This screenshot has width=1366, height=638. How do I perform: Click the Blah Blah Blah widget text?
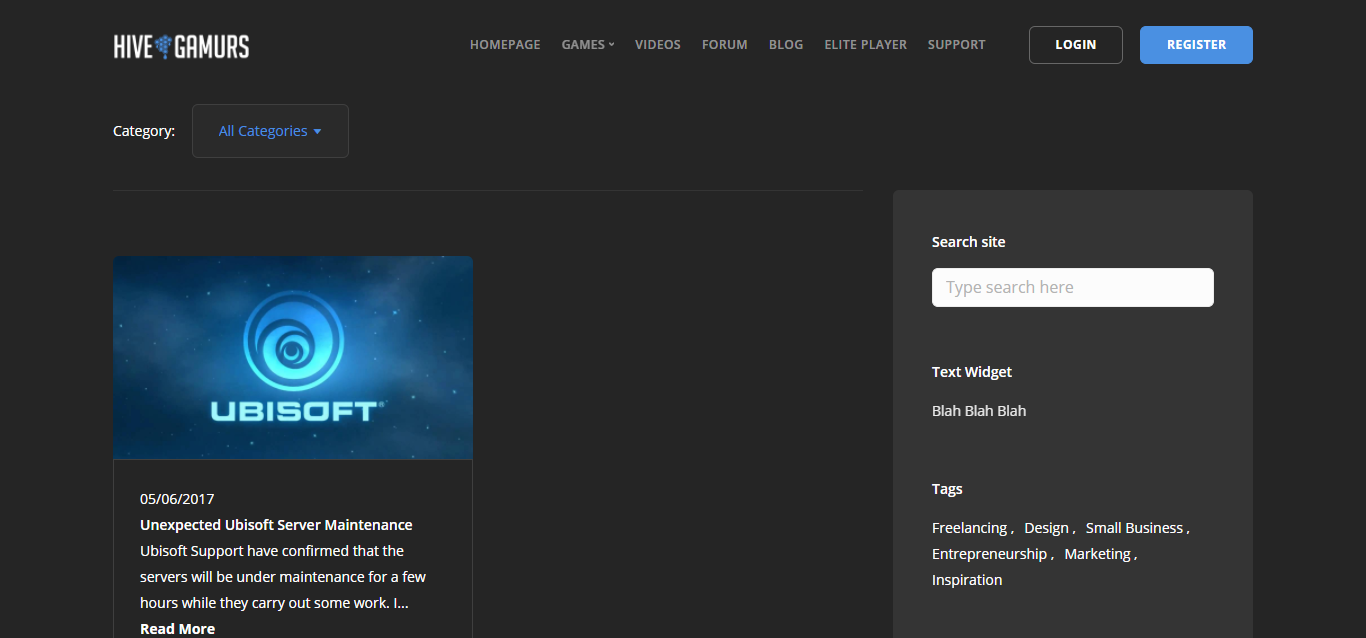point(979,411)
